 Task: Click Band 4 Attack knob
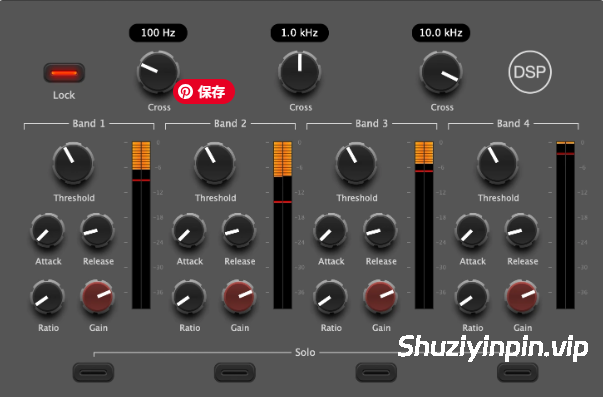472,231
